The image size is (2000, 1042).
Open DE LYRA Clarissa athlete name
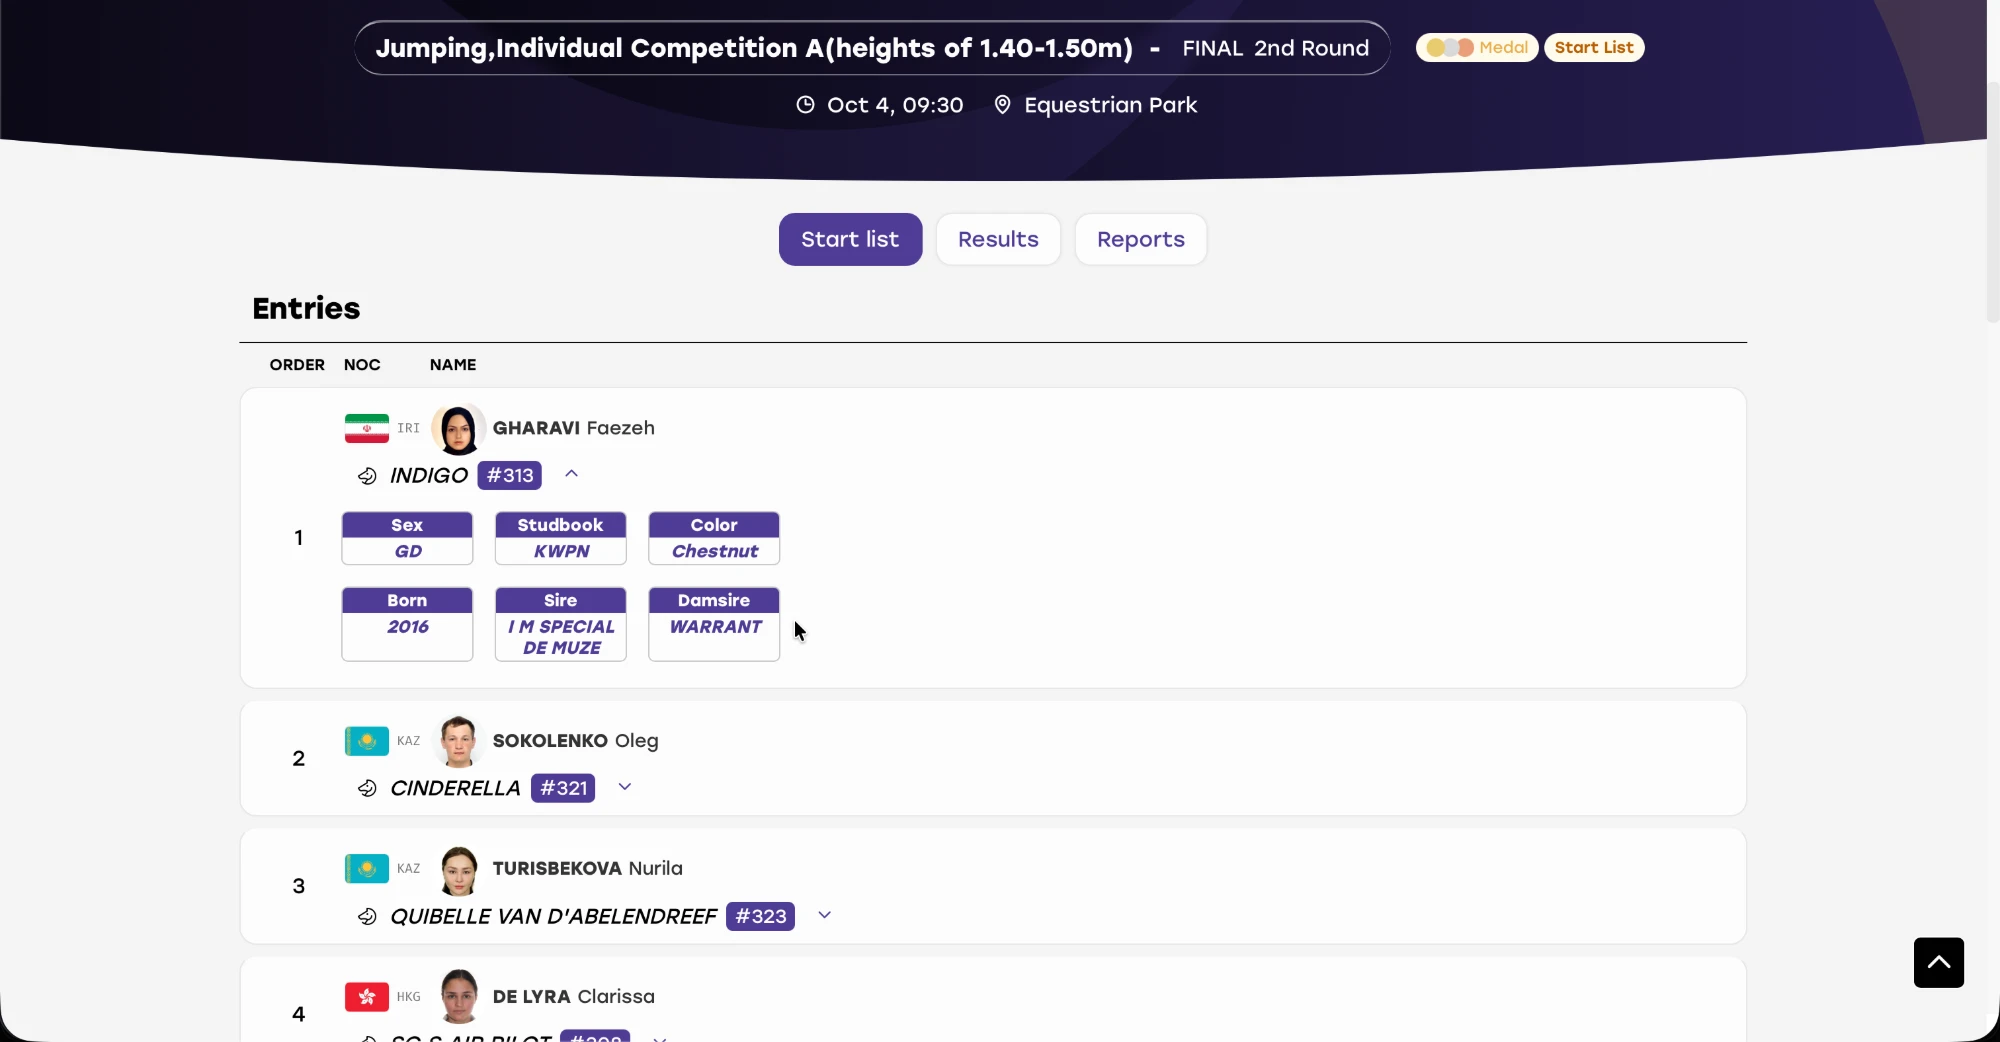pyautogui.click(x=574, y=997)
